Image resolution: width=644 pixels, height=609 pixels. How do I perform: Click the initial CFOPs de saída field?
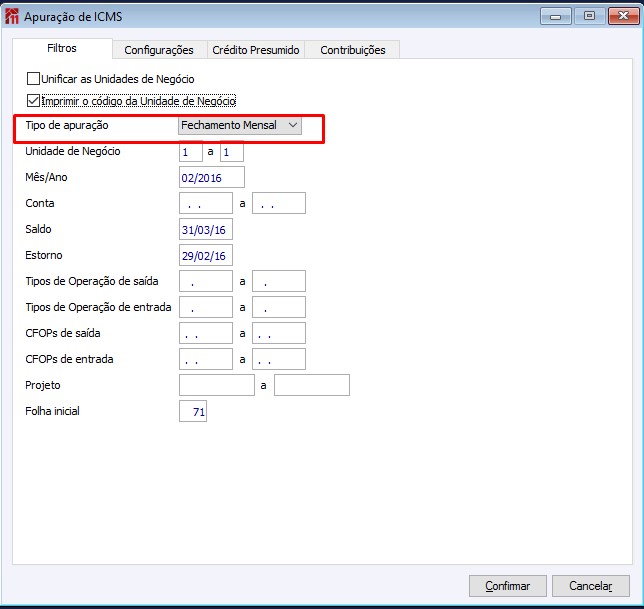206,333
